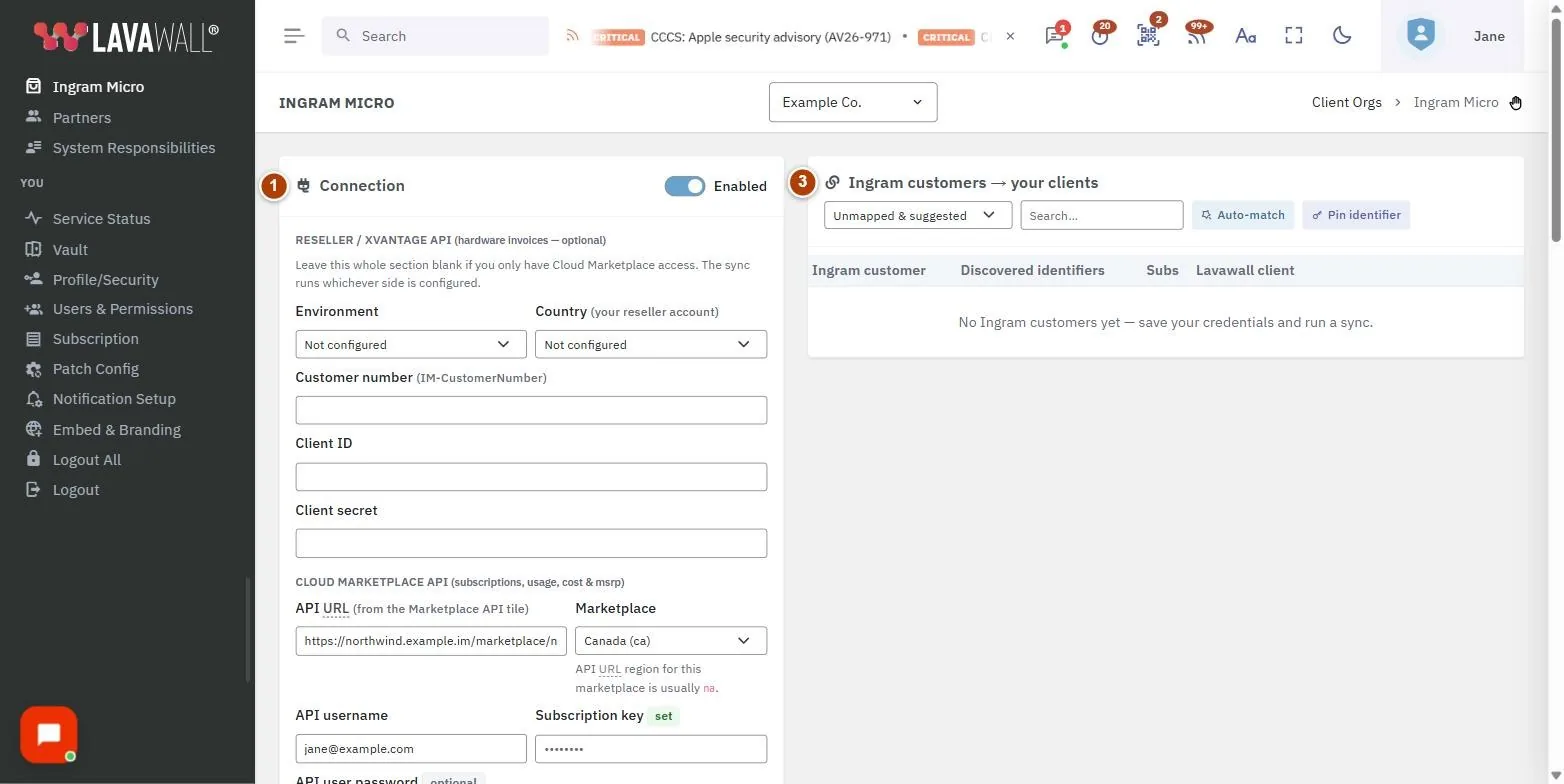This screenshot has width=1564, height=784.
Task: Open the font size Aa icon
Action: point(1245,36)
